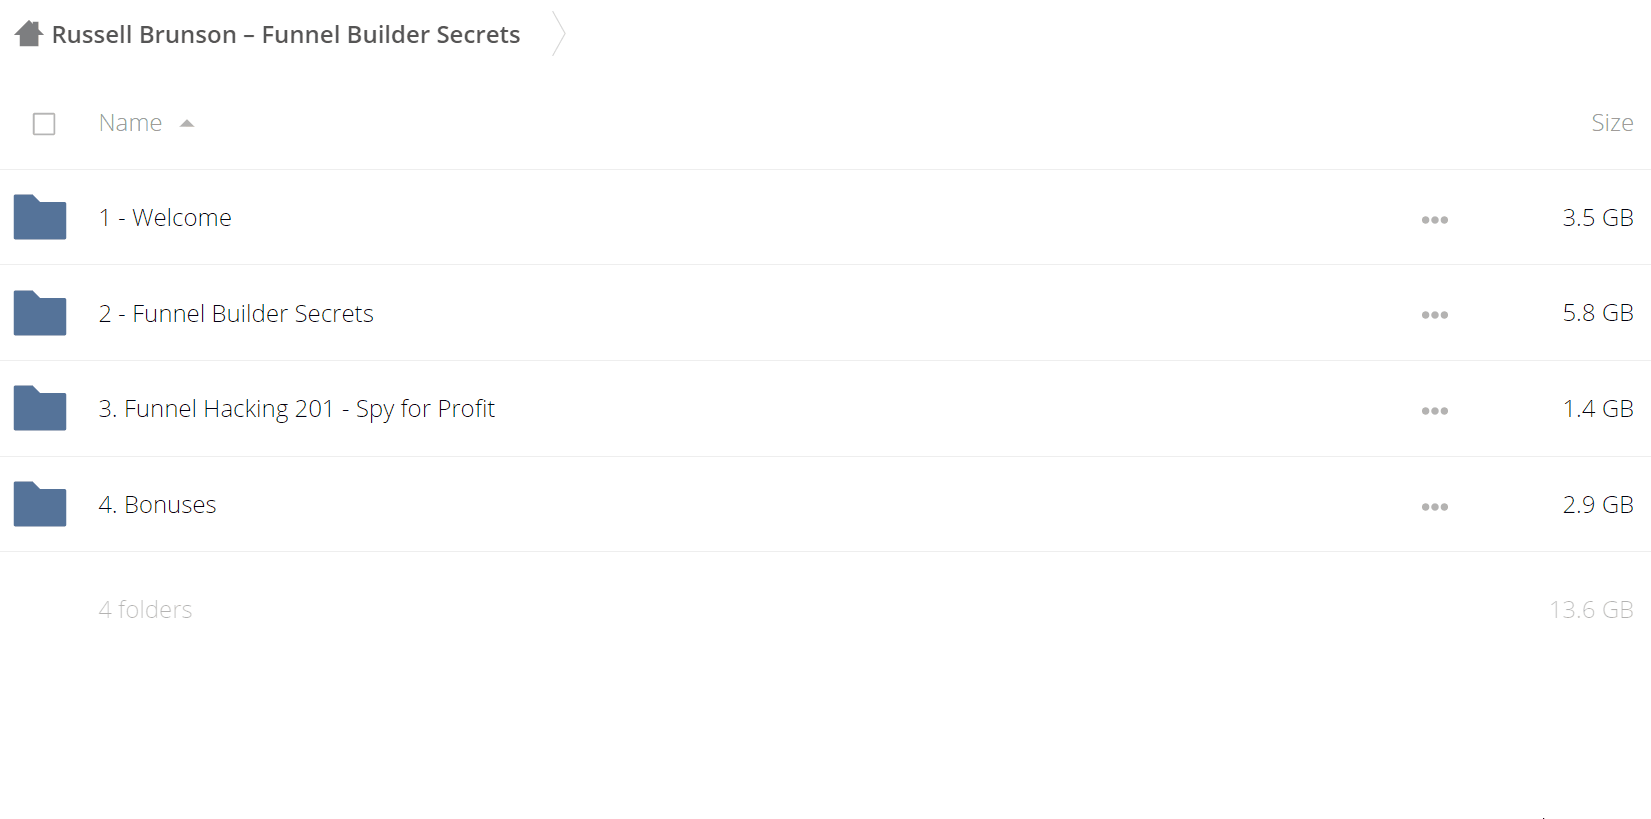Open the 2 - Funnel Builder Secrets link

click(236, 313)
